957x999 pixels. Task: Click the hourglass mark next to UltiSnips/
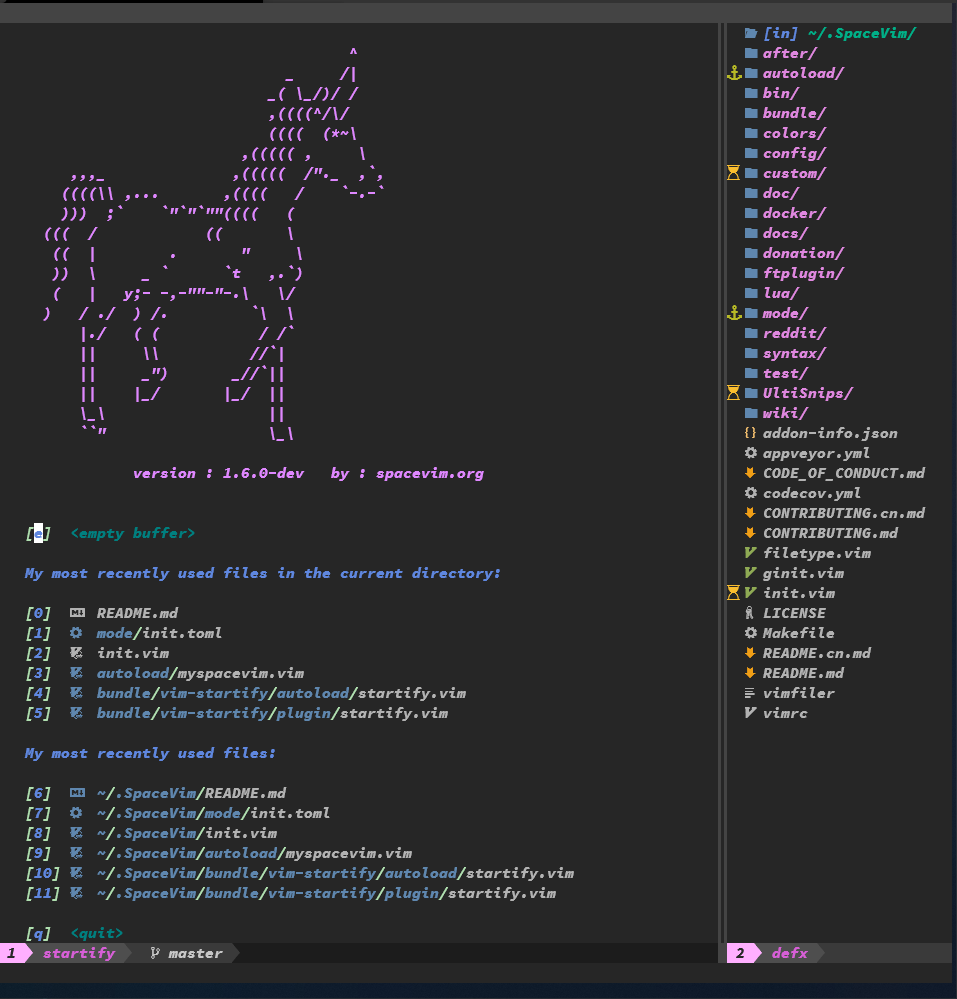[x=733, y=393]
